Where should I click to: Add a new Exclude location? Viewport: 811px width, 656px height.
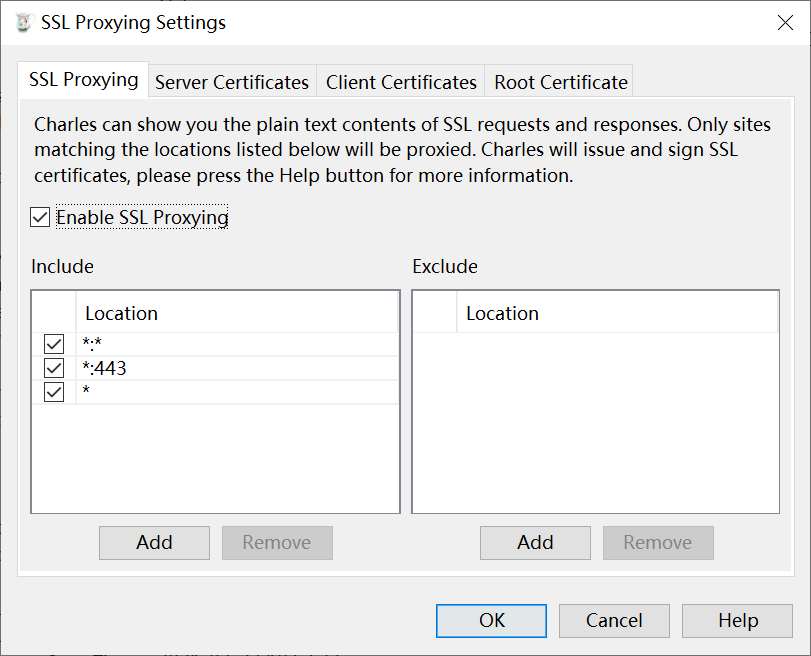[x=535, y=543]
